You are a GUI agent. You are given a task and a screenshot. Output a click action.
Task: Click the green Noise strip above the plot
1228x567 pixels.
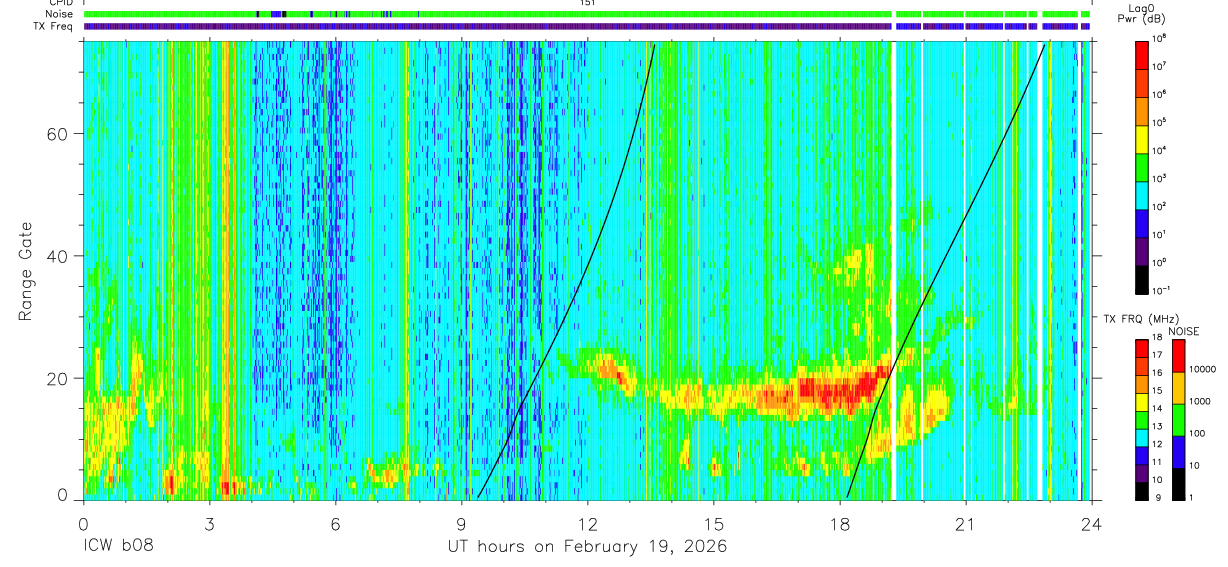[x=585, y=14]
